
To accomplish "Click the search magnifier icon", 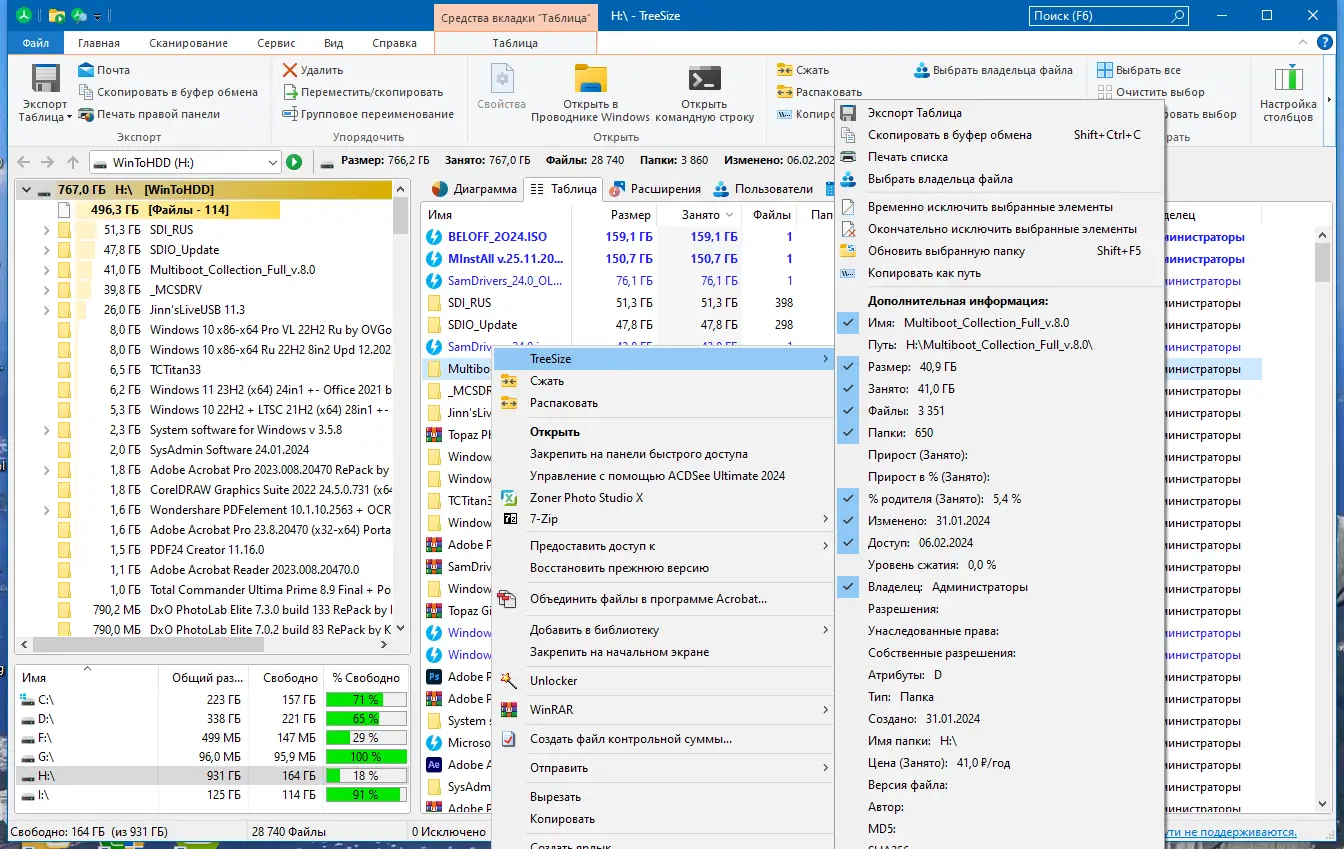I will click(x=1177, y=16).
